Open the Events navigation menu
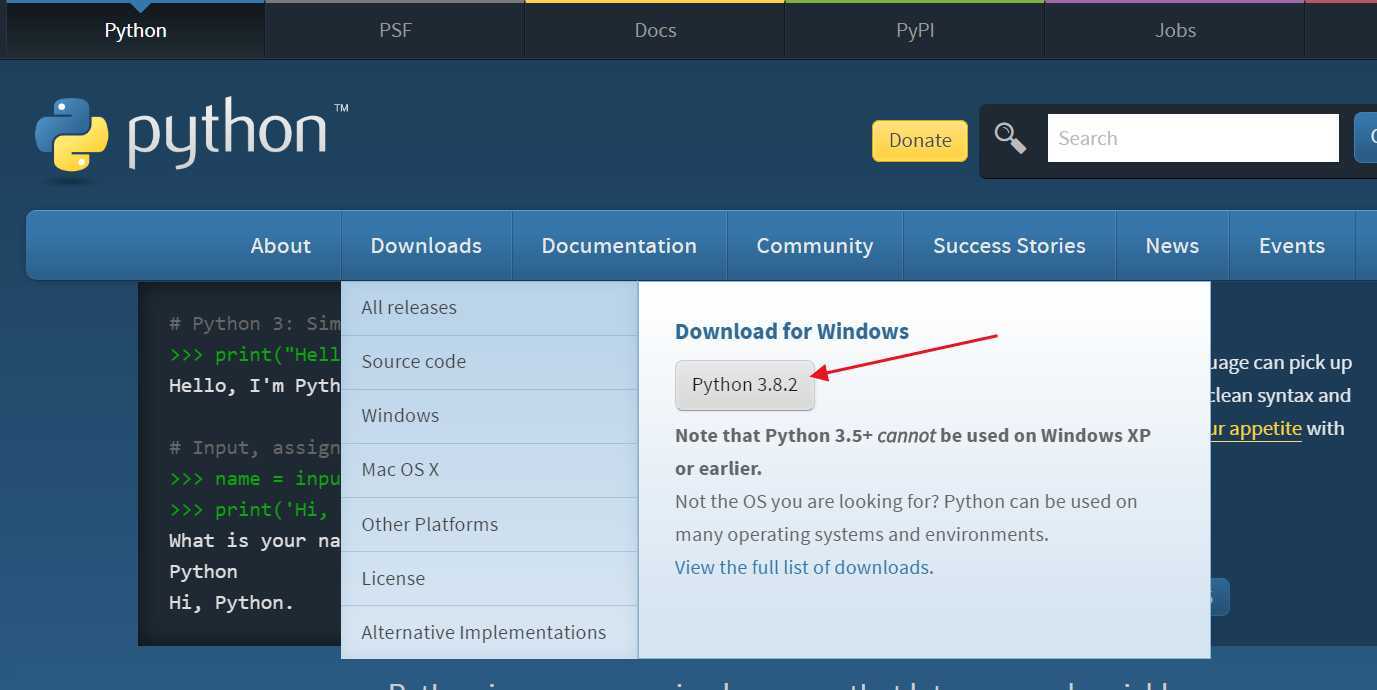Screen dimensions: 1377x690 click(x=1292, y=246)
